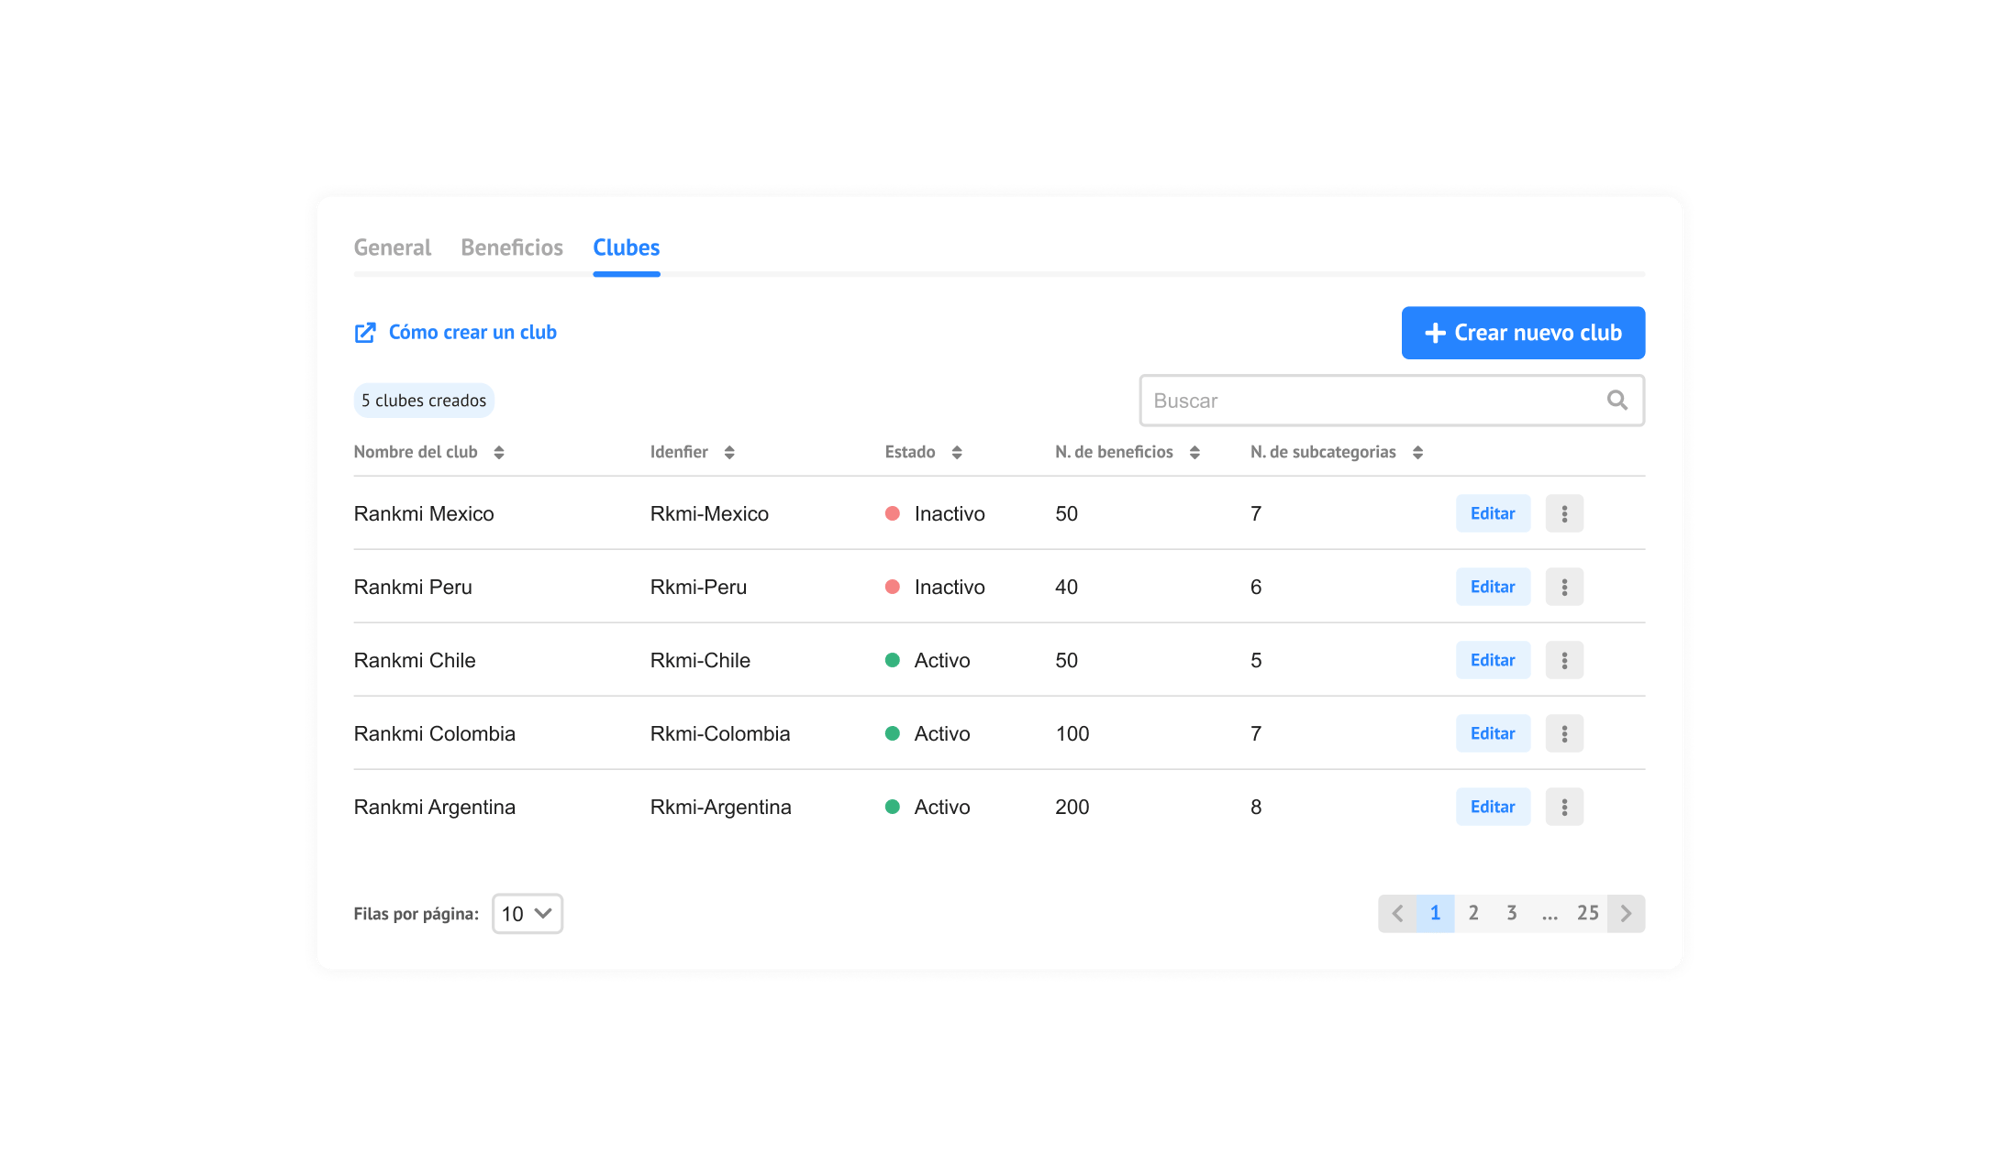2000x1166 pixels.
Task: Open the kebab menu for Rankmi Mexico
Action: [1564, 513]
